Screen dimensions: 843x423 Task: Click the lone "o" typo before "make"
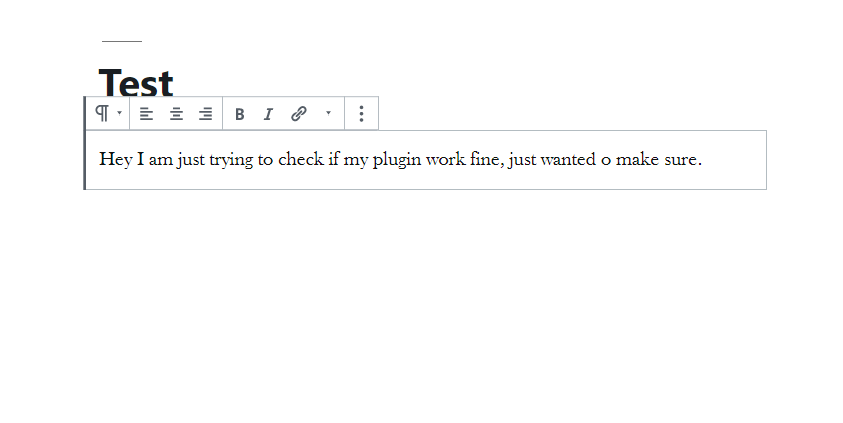point(606,161)
